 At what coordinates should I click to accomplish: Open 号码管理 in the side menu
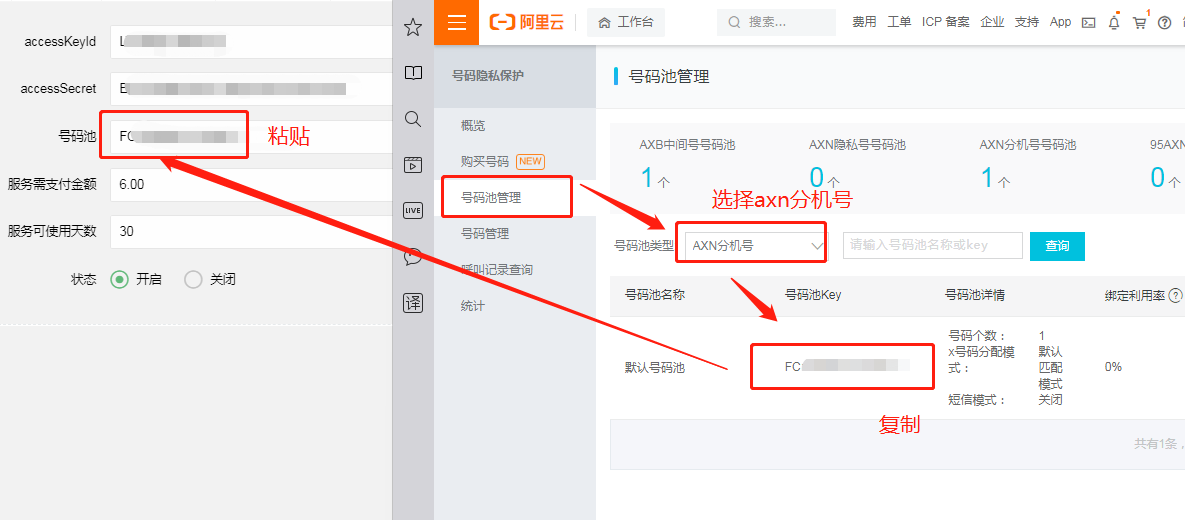tap(484, 234)
